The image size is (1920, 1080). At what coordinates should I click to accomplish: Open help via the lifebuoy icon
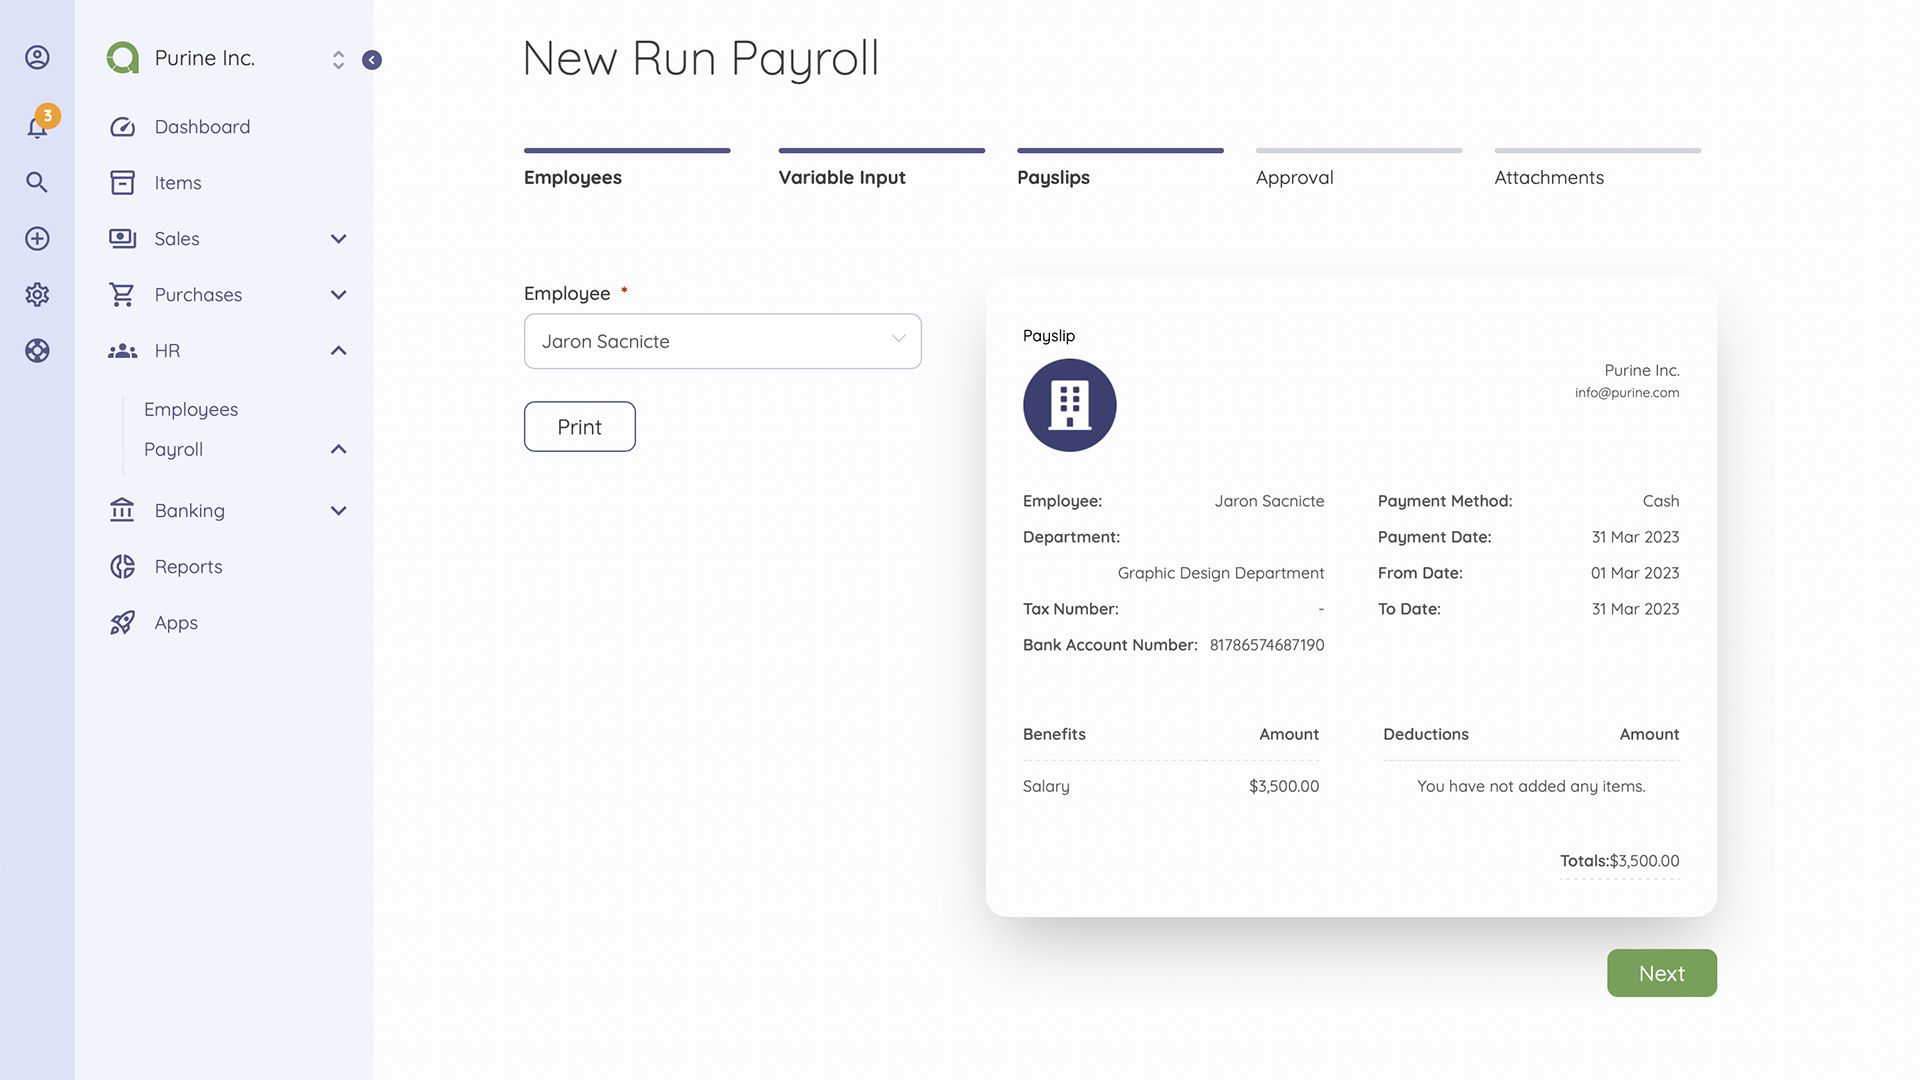(37, 351)
